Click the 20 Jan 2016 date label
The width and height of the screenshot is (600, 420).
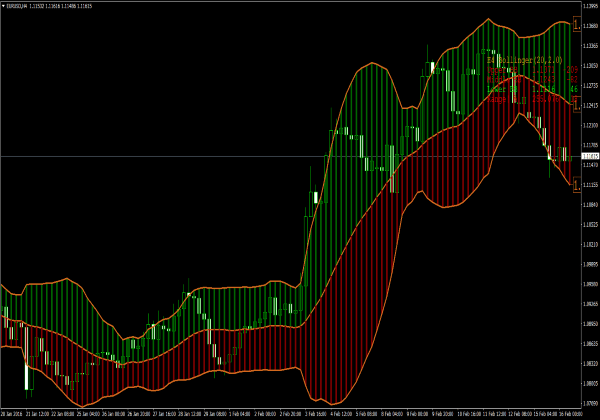[11, 414]
